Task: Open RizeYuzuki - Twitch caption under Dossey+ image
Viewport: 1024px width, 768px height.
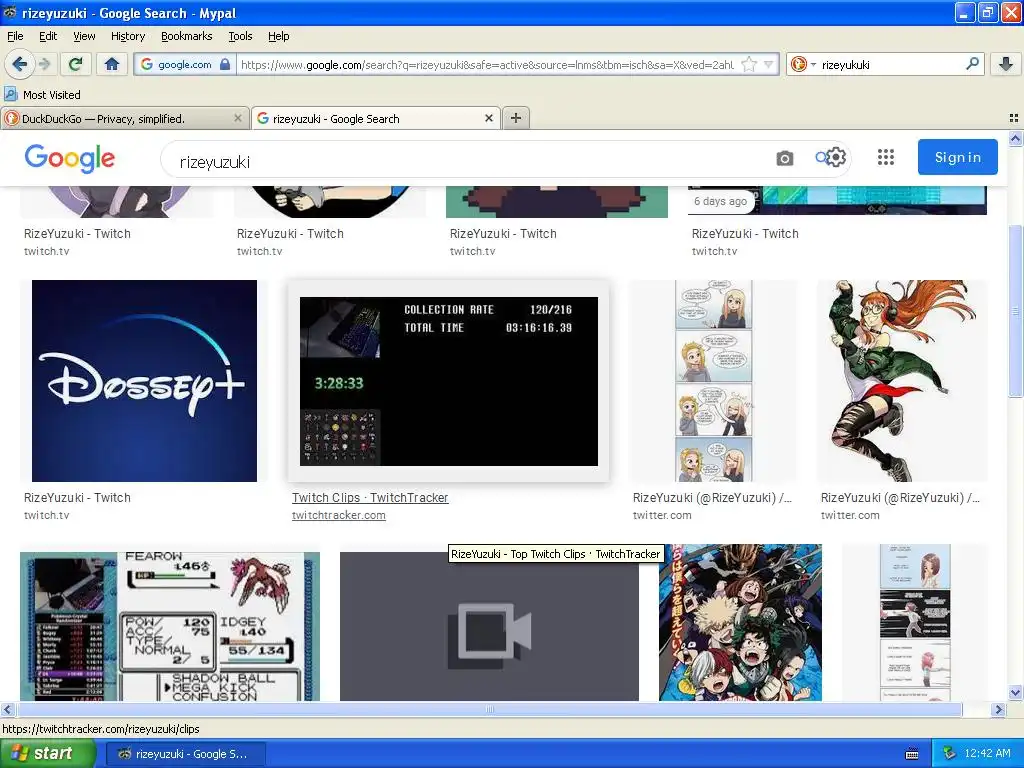Action: (77, 498)
